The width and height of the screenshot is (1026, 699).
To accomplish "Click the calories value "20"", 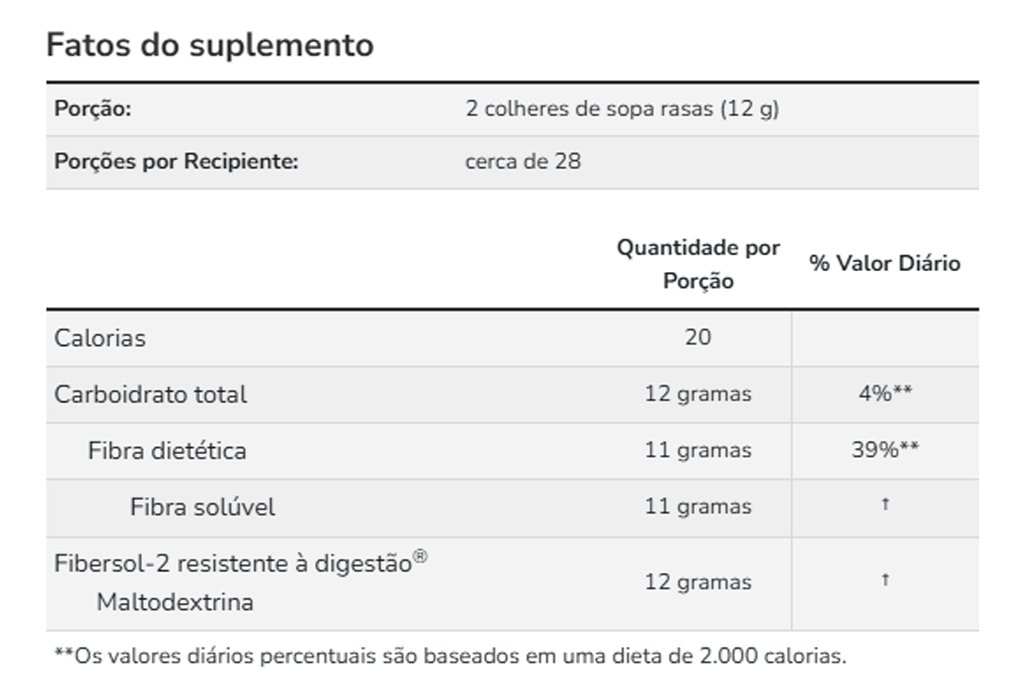I will pyautogui.click(x=698, y=337).
